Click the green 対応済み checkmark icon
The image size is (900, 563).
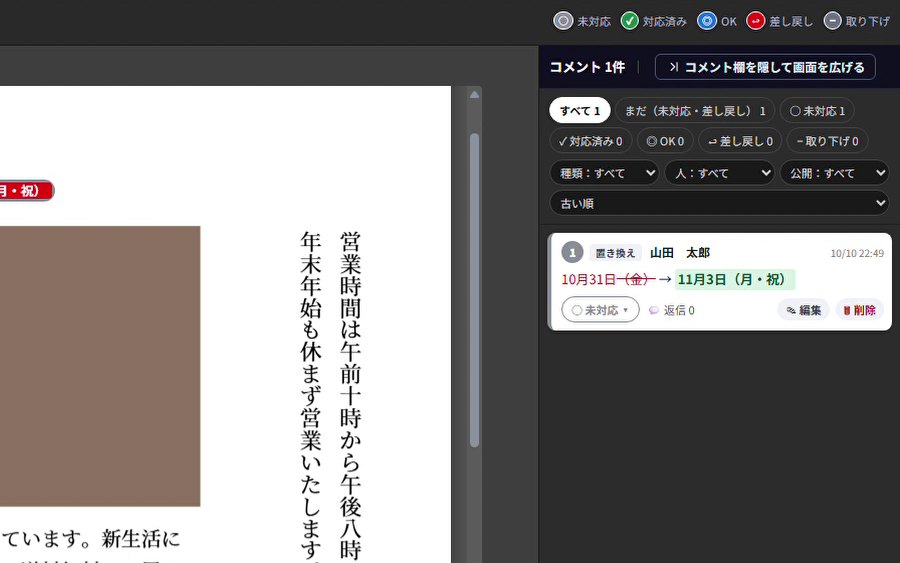coord(630,21)
